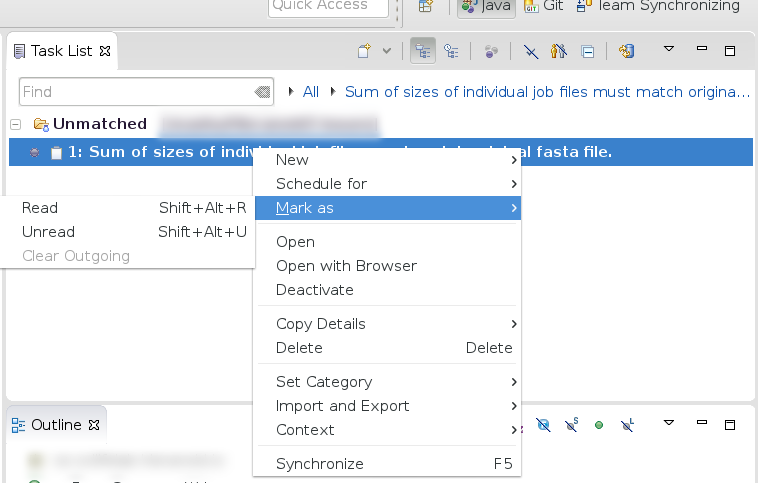Click the Unmatched category label
The height and width of the screenshot is (483, 758).
[100, 124]
